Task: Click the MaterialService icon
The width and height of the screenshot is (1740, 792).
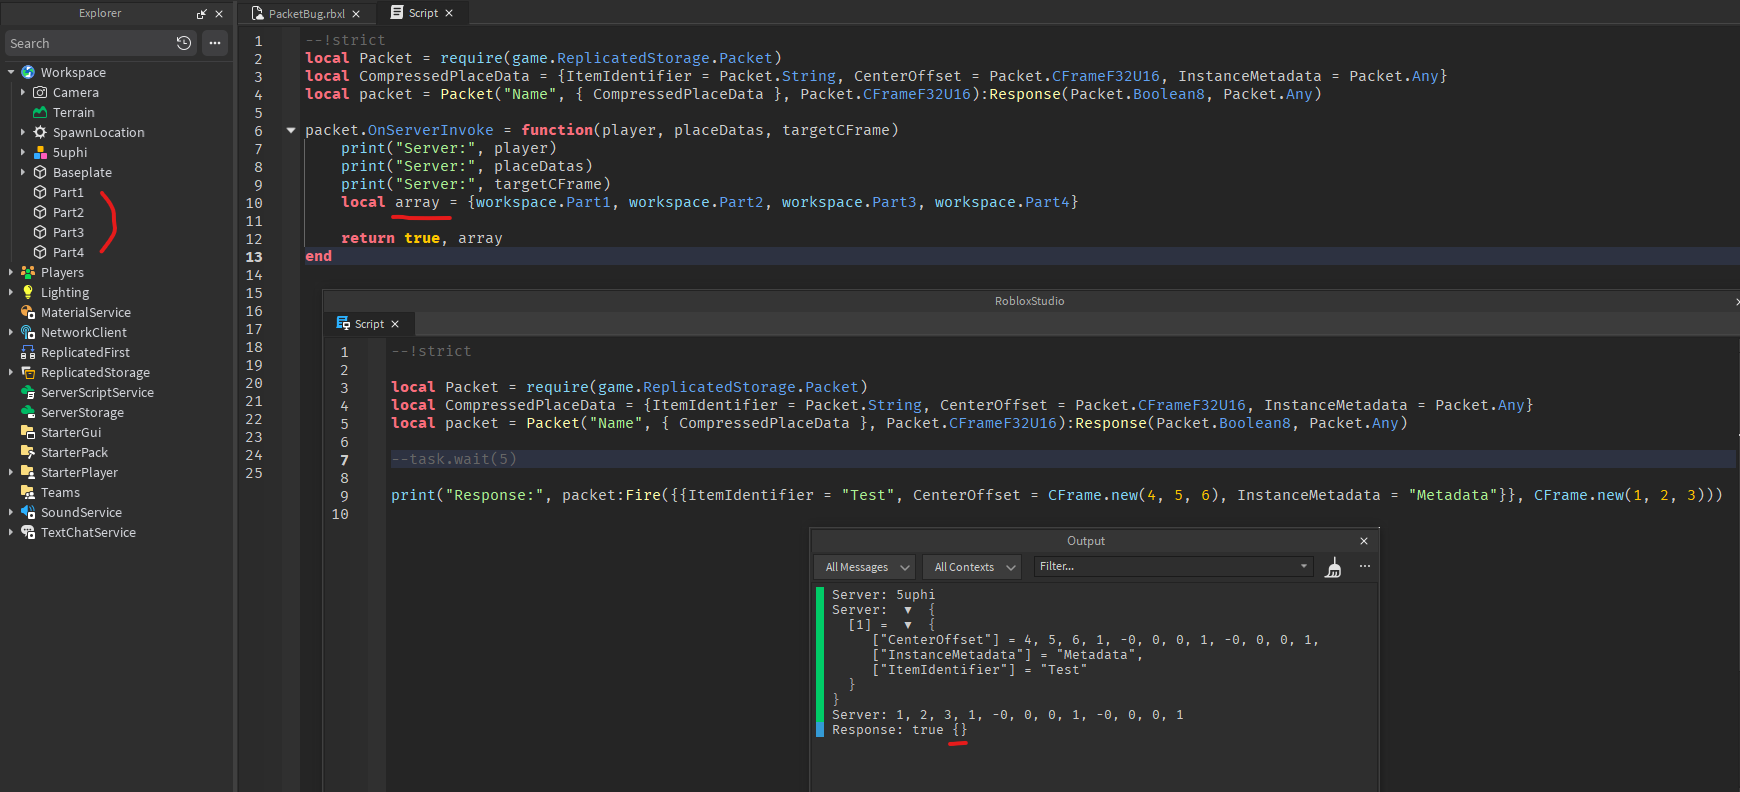Action: (x=28, y=312)
